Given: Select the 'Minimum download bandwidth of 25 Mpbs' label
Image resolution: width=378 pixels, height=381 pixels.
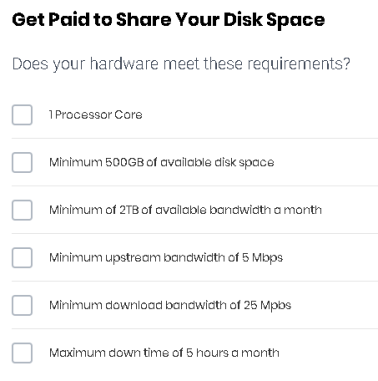Looking at the screenshot, I should pyautogui.click(x=170, y=305).
